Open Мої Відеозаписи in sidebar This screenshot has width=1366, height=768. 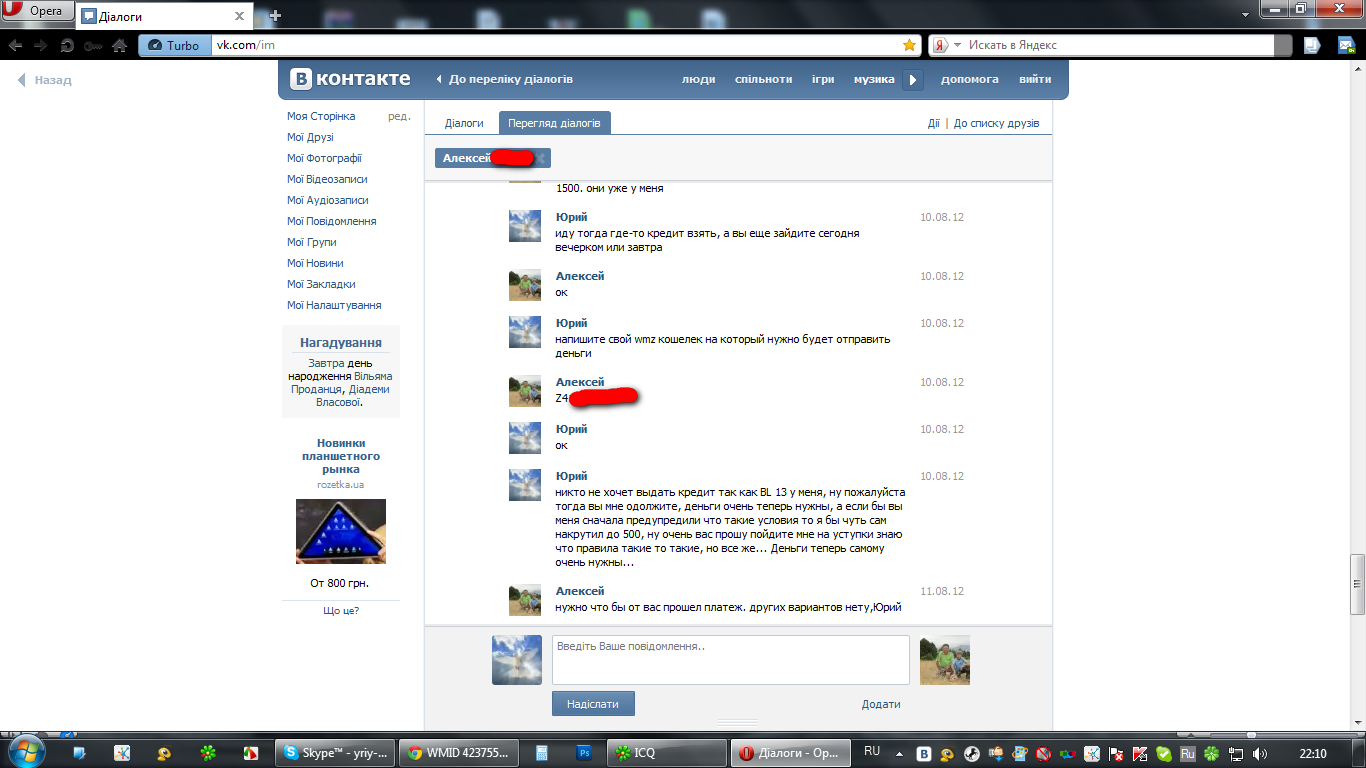(x=327, y=179)
